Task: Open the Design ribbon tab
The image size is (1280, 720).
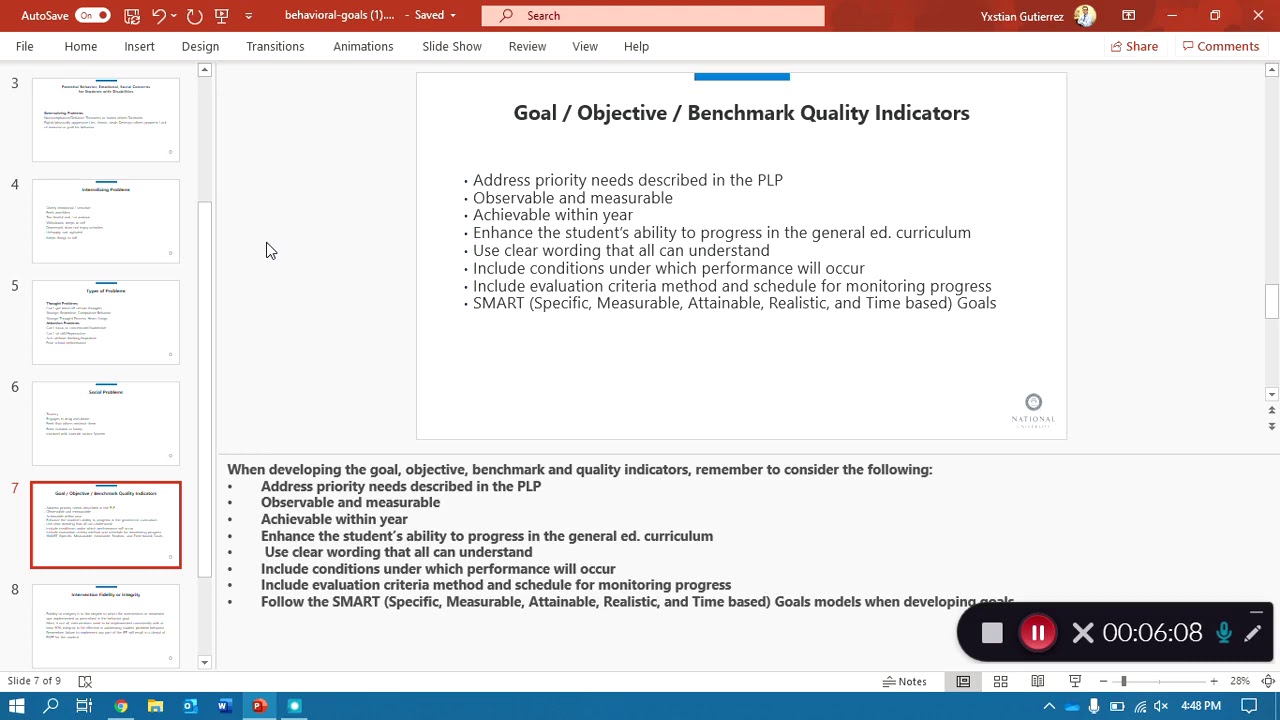Action: tap(200, 46)
